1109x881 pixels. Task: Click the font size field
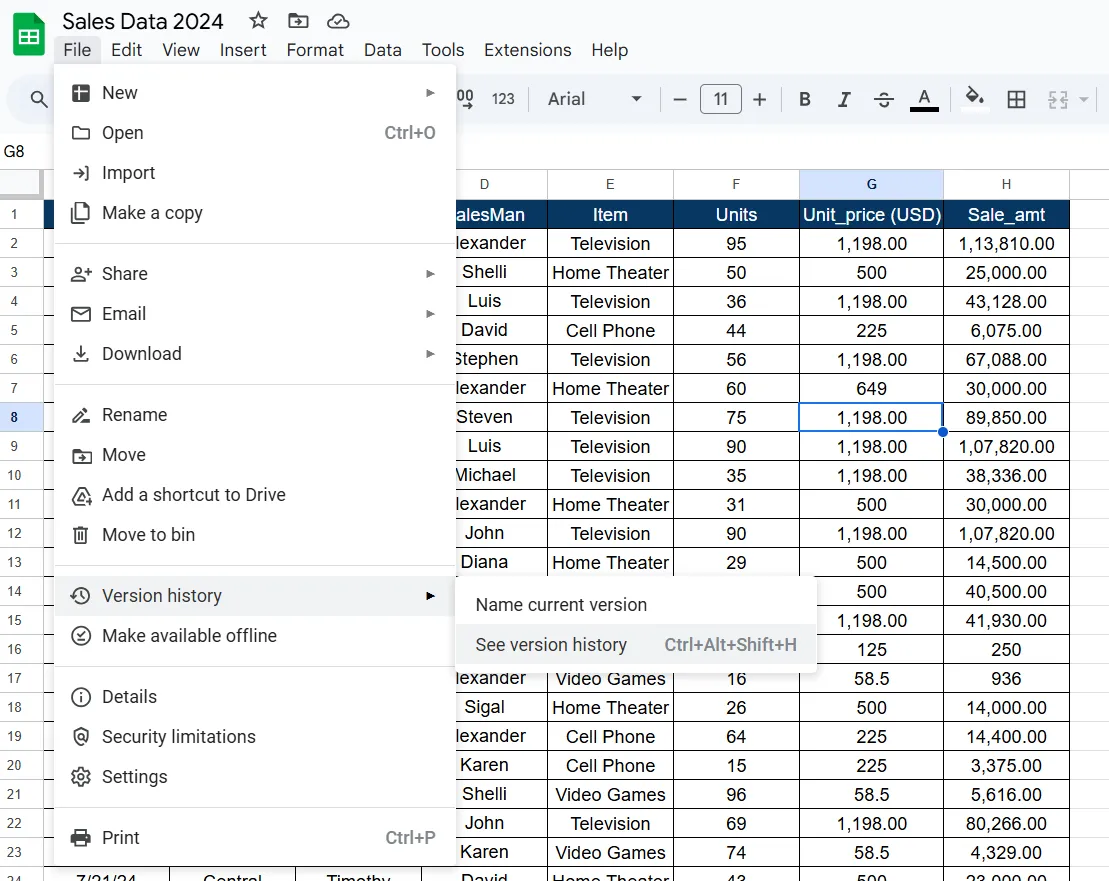point(721,99)
